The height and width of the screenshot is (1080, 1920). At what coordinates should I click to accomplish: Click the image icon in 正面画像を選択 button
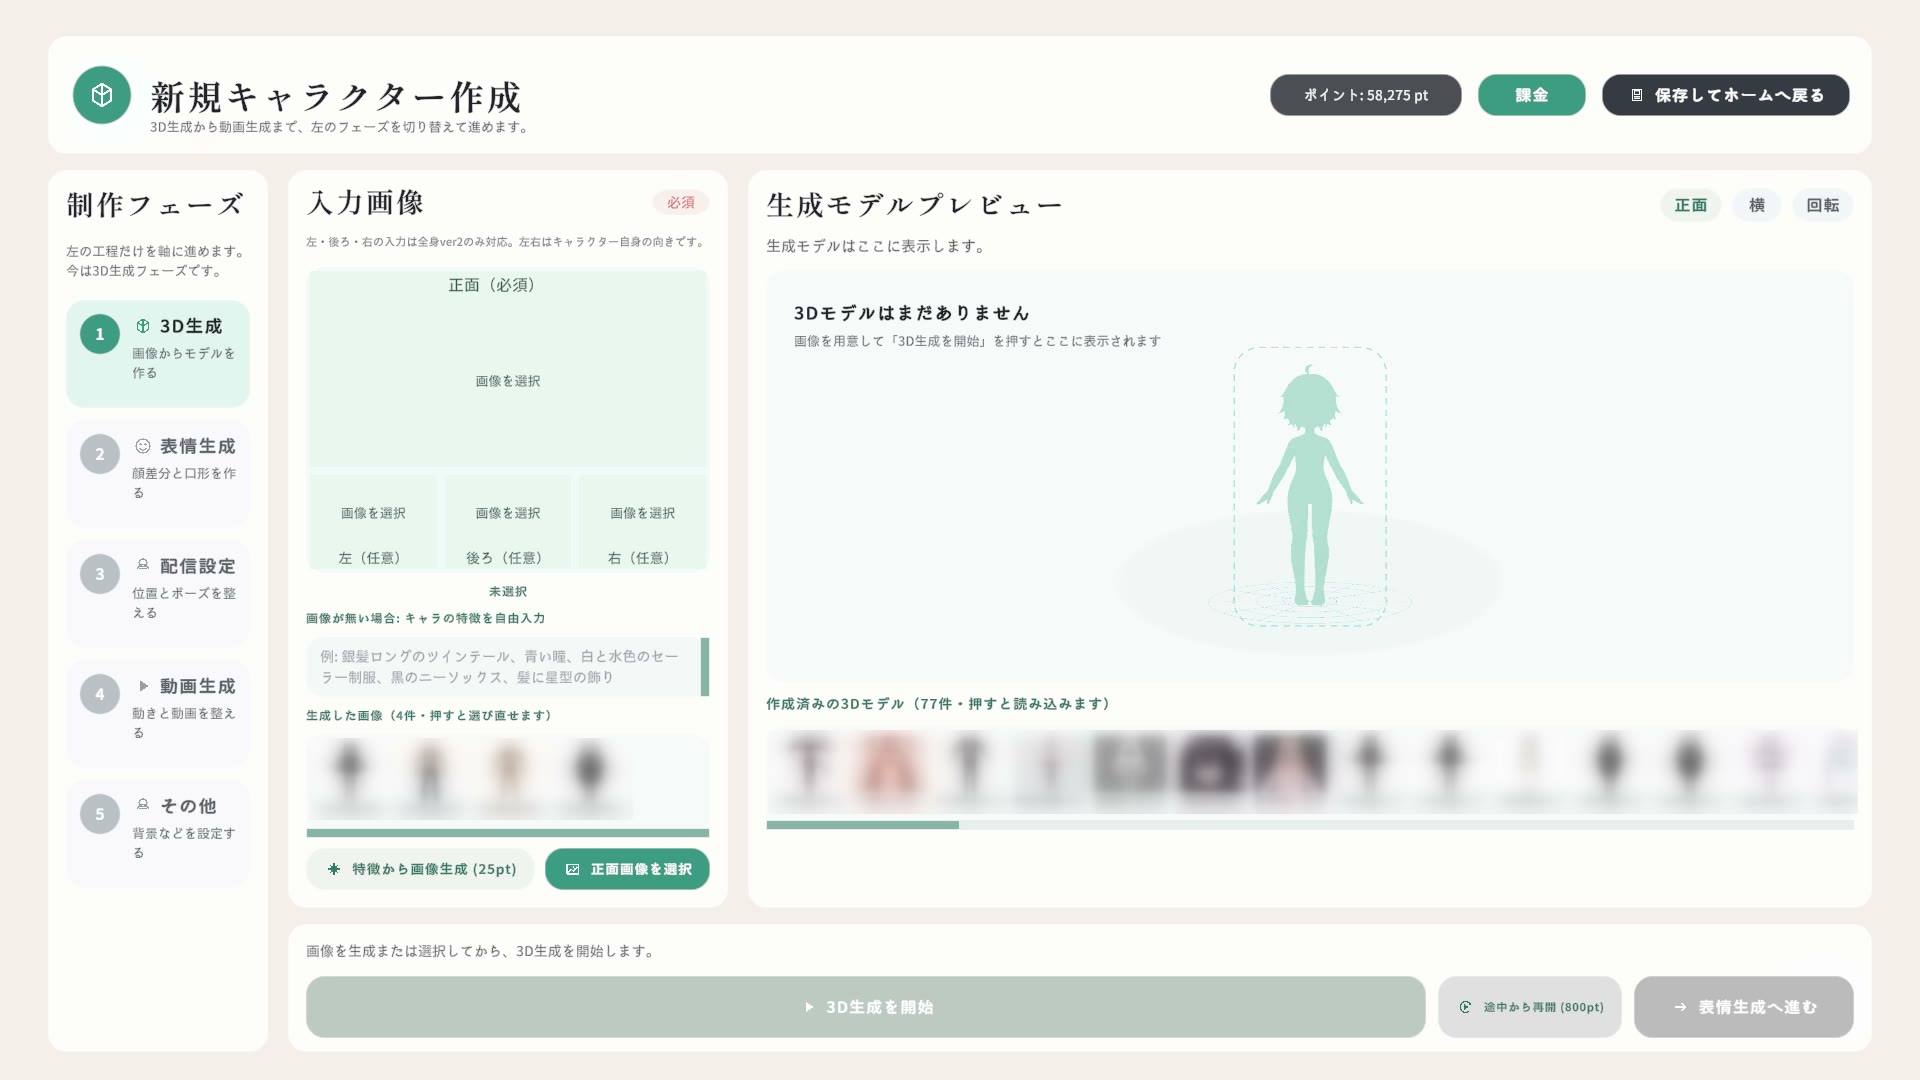click(573, 869)
